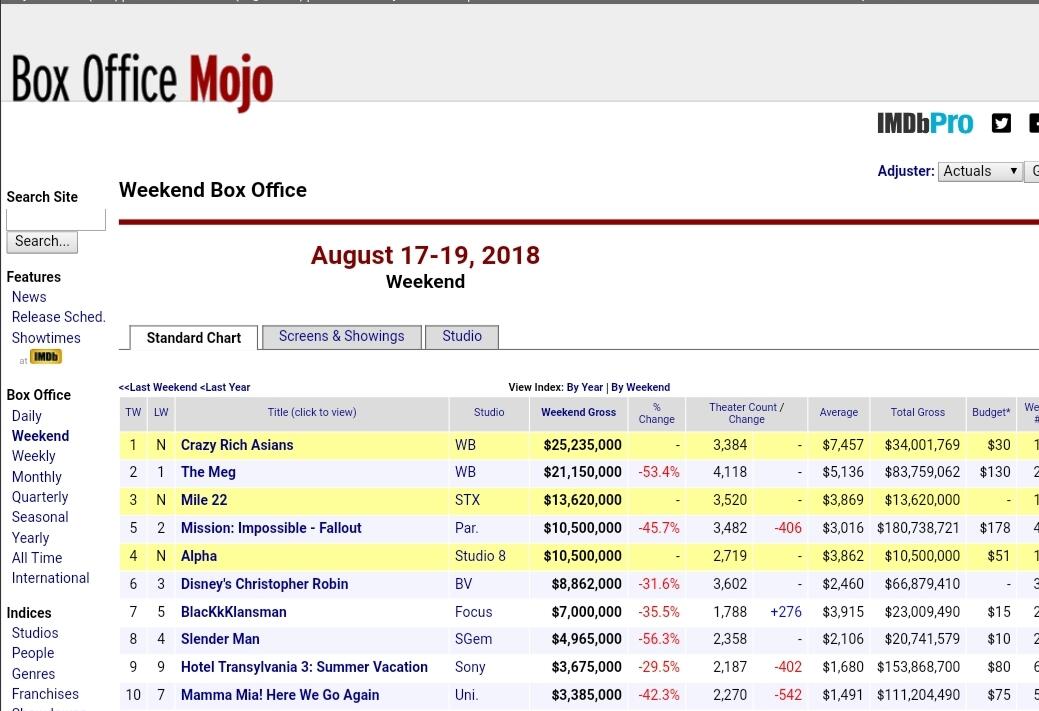Click the Twitter icon
The height and width of the screenshot is (711, 1039).
pos(1001,123)
